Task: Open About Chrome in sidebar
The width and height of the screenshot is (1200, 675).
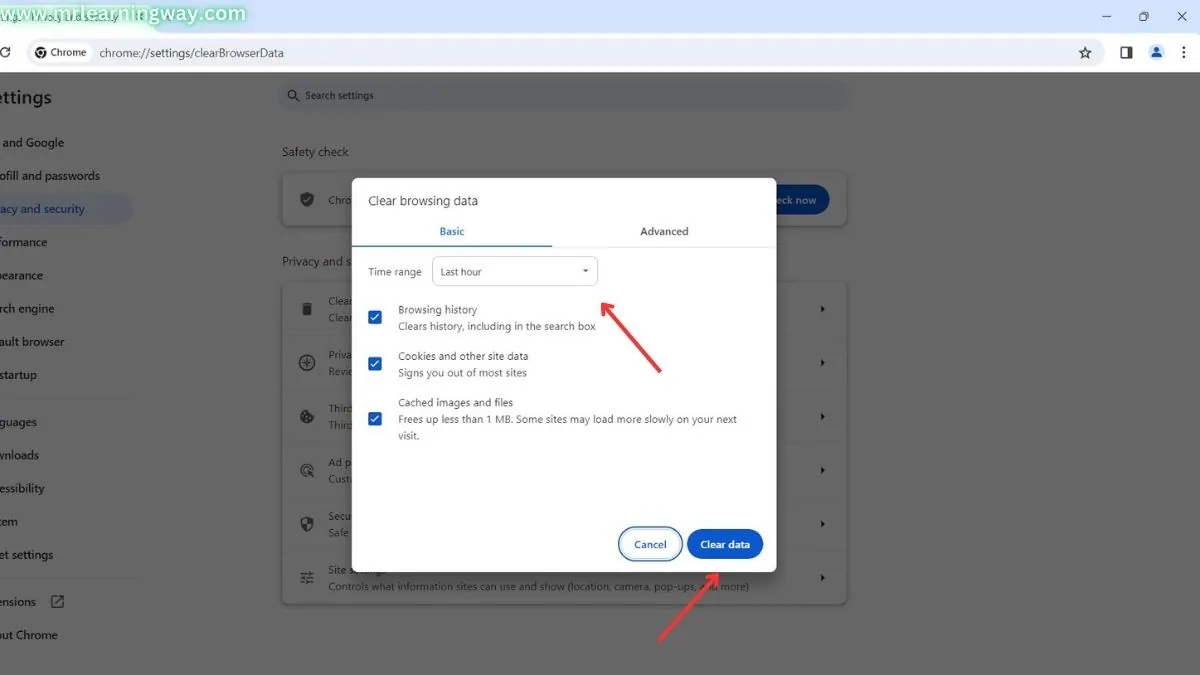Action: click(29, 635)
